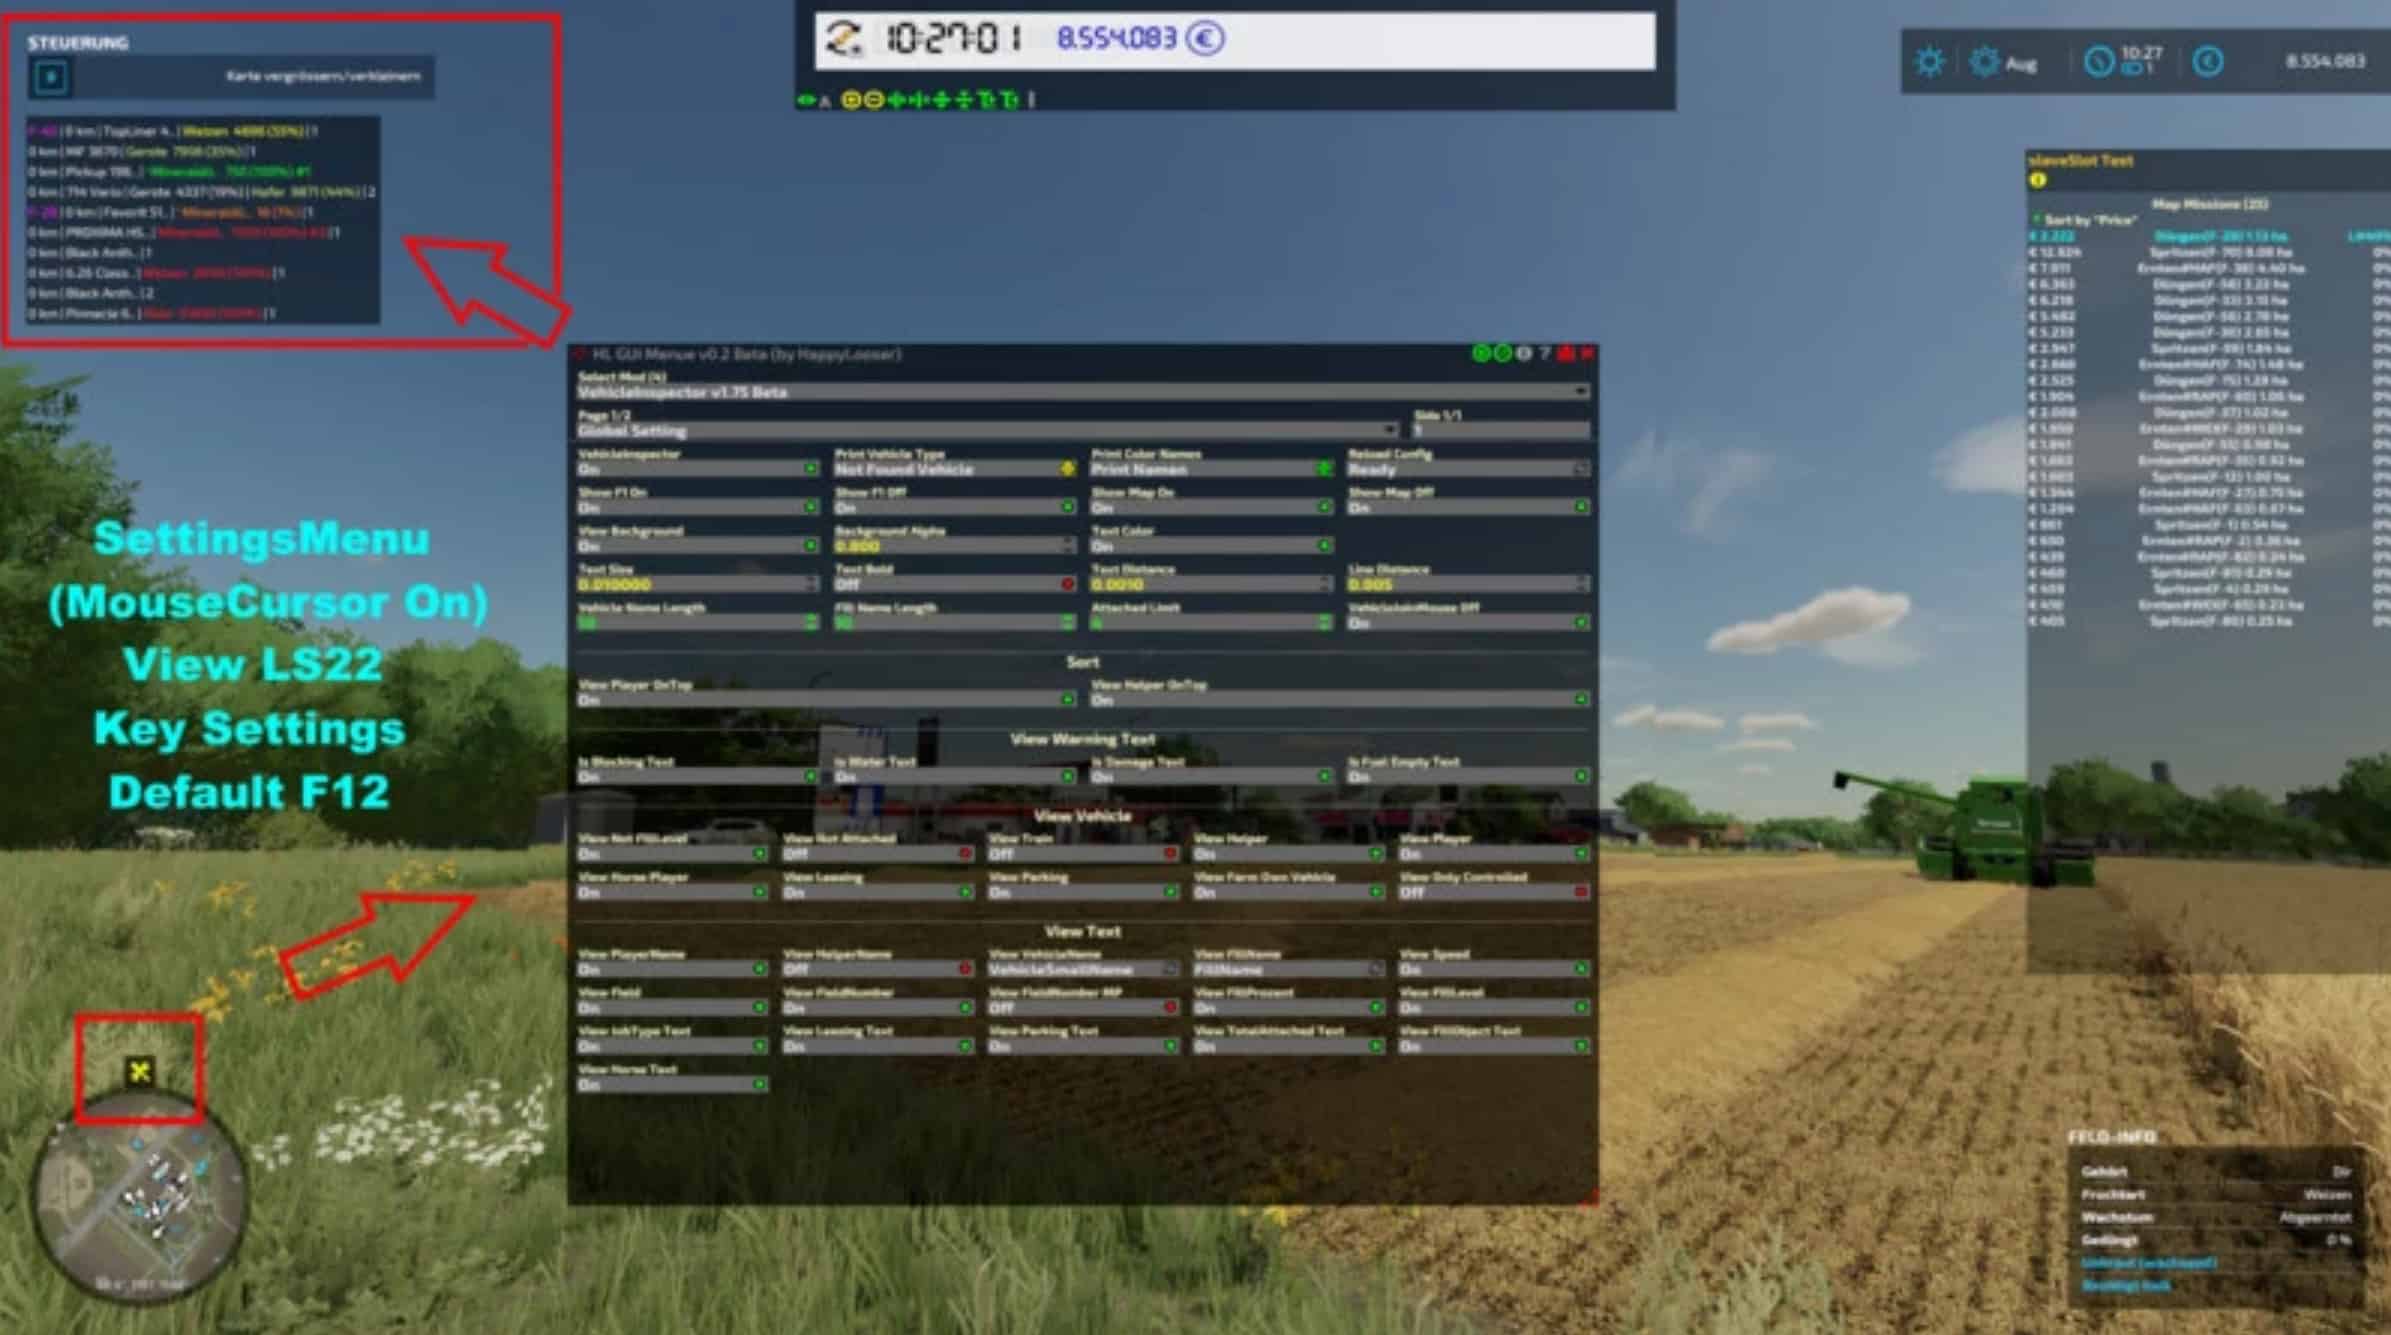Click the sun weather icon in HUD
Image resolution: width=2391 pixels, height=1335 pixels.
point(1929,62)
